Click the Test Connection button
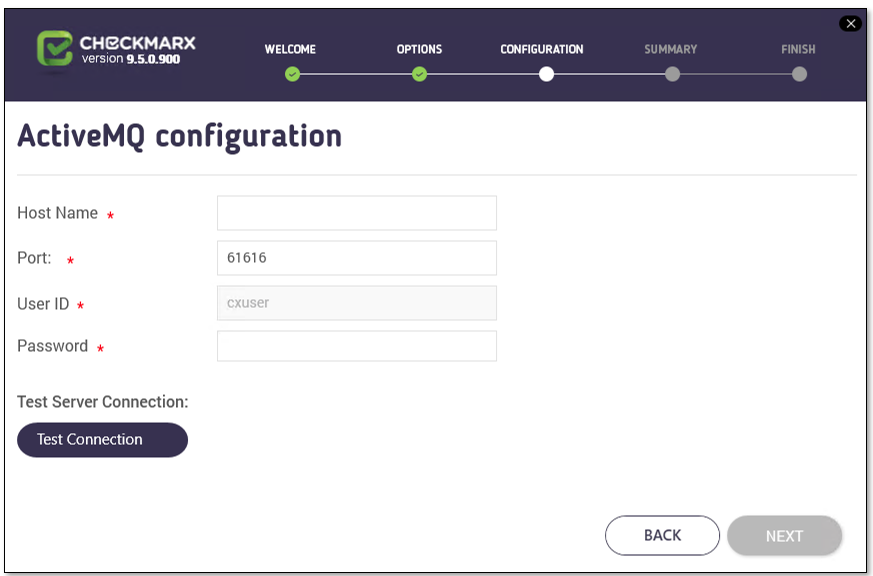Image resolution: width=873 pixels, height=576 pixels. [x=102, y=440]
